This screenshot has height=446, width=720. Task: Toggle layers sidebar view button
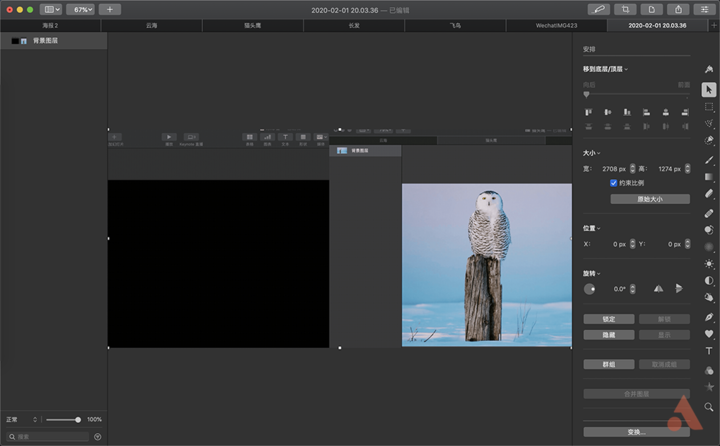[x=51, y=9]
